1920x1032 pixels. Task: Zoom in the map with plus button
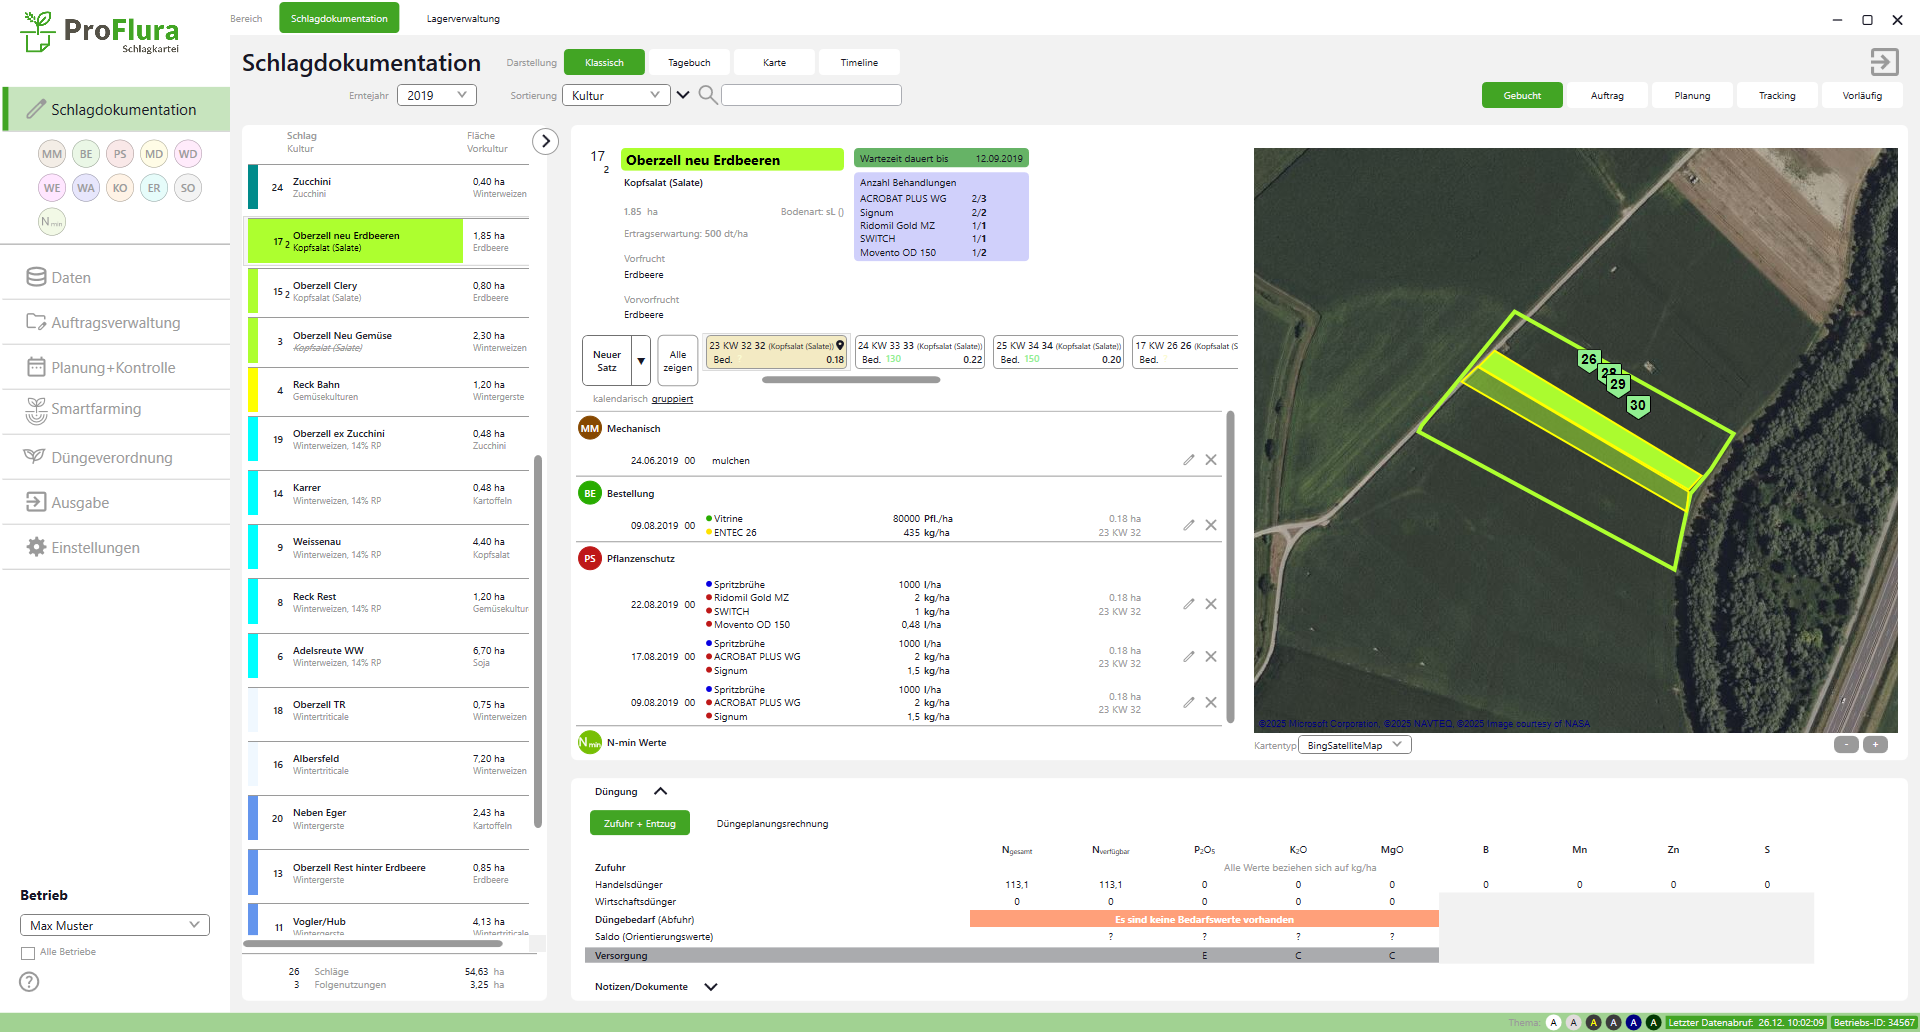1875,745
